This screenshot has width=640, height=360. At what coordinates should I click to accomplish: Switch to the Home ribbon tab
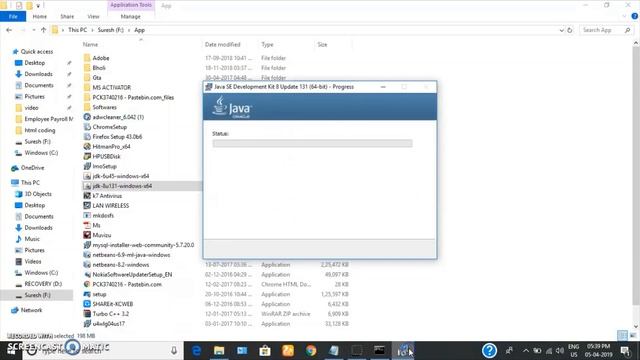(40, 17)
